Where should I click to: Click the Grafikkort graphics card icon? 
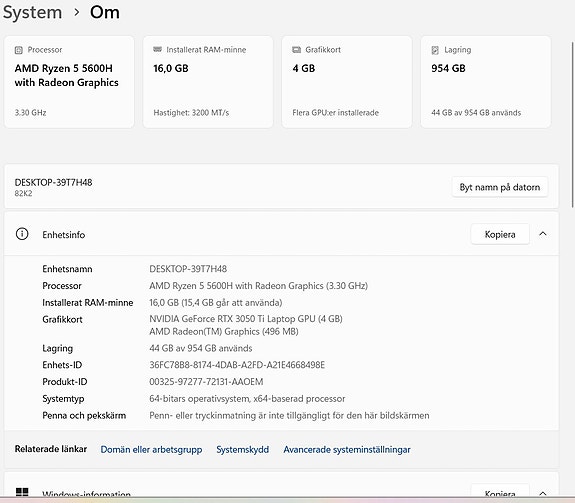[x=296, y=49]
